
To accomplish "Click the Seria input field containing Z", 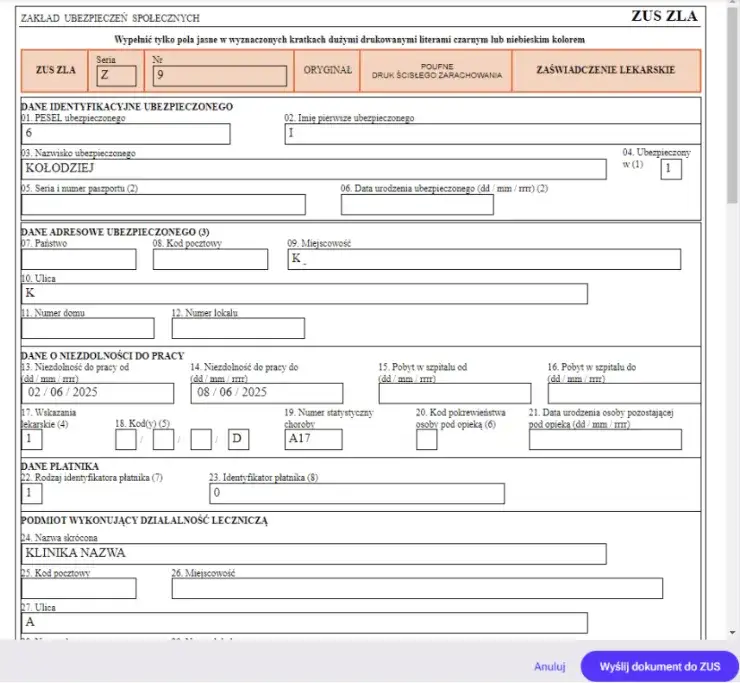I will tap(117, 76).
